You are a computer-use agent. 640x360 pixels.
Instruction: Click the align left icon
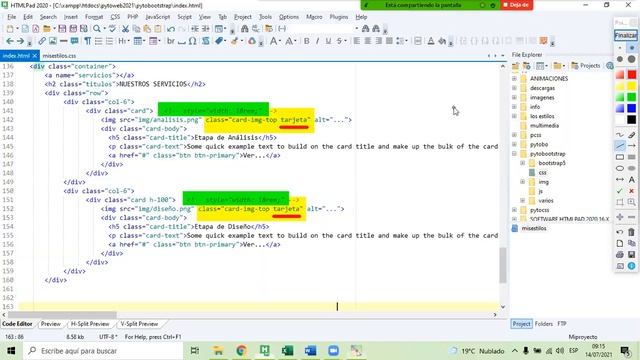357,41
